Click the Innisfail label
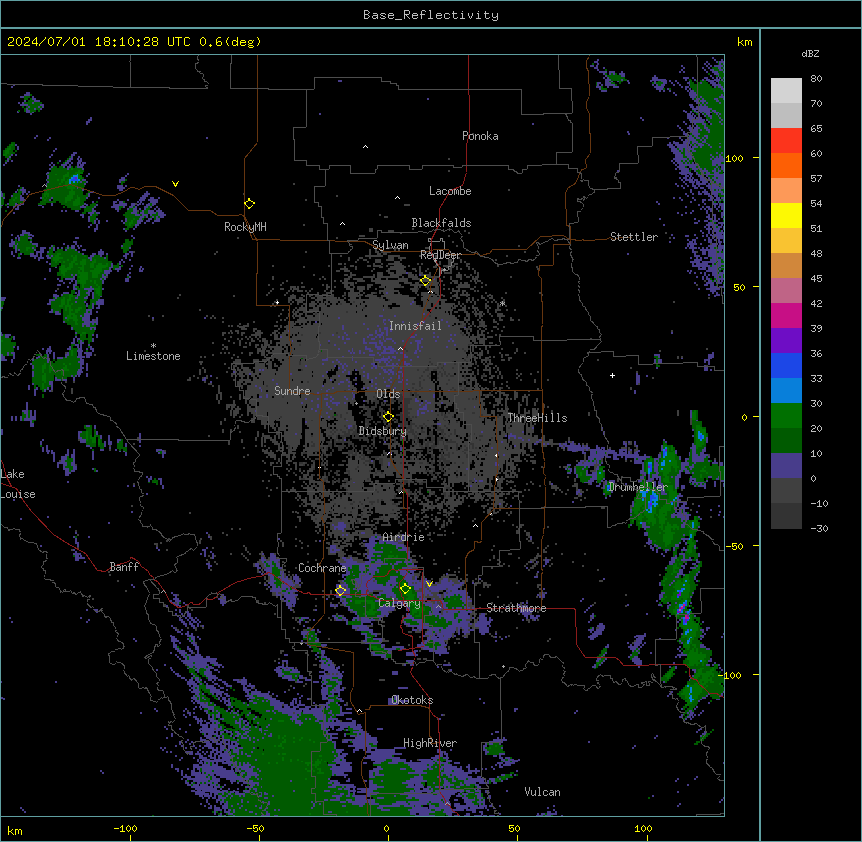 415,326
